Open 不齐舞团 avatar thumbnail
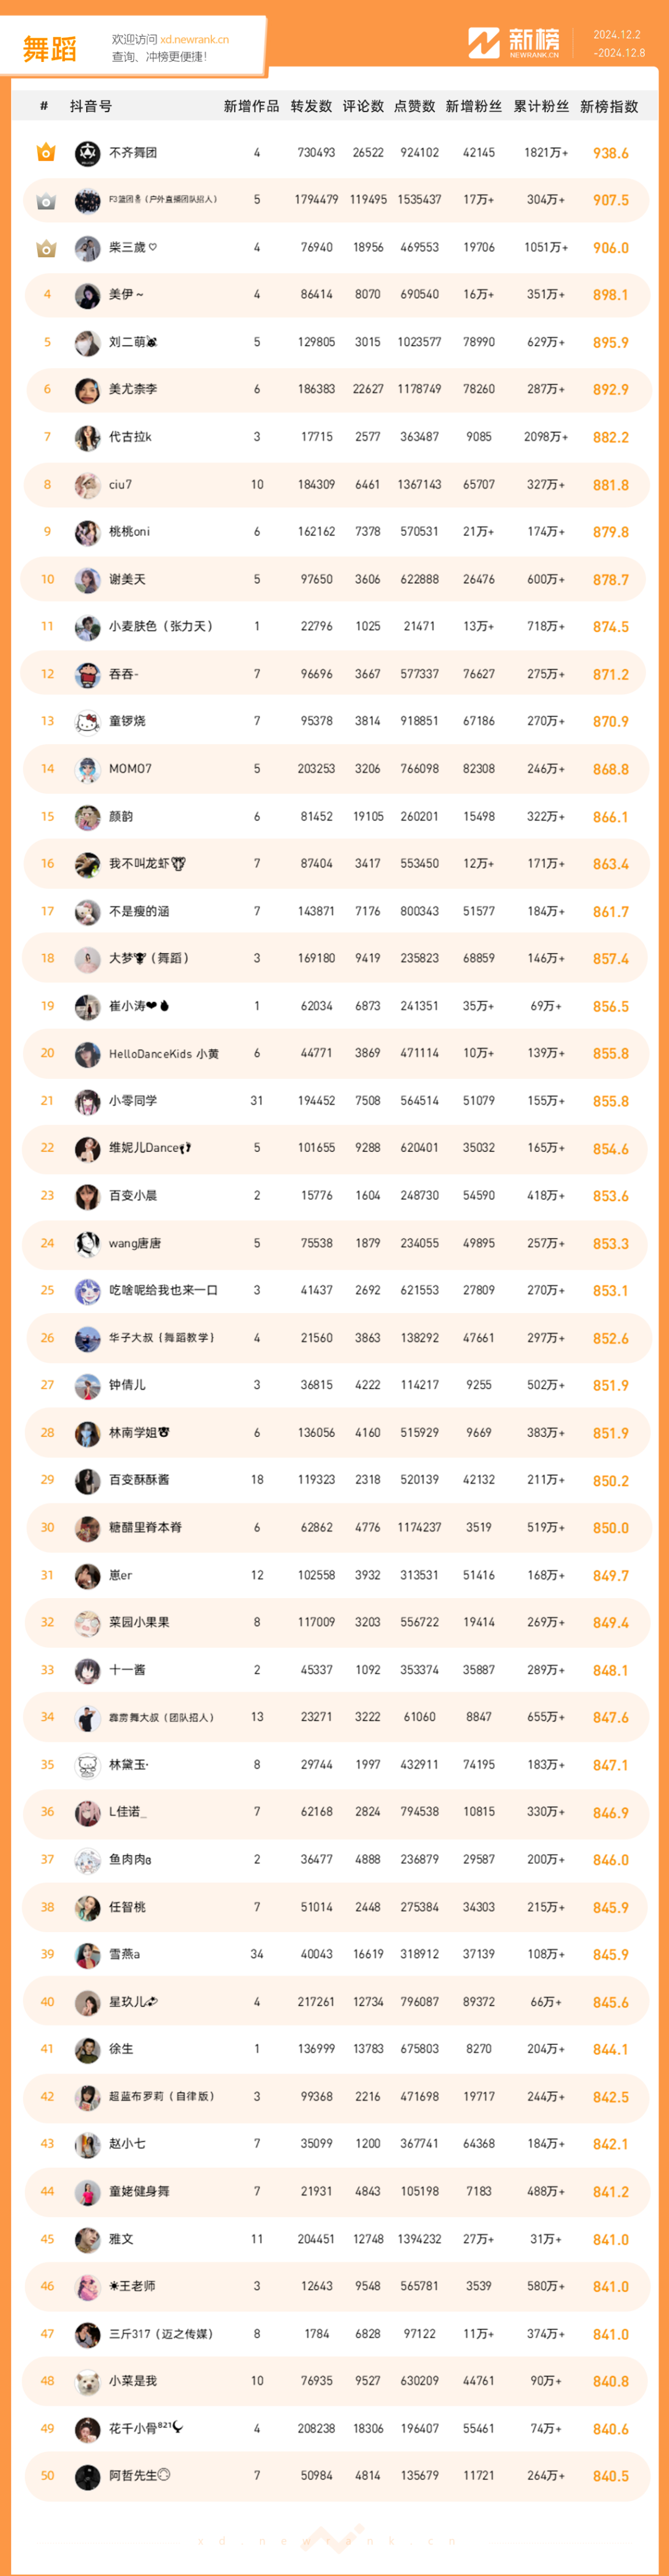669x2576 pixels. [87, 153]
